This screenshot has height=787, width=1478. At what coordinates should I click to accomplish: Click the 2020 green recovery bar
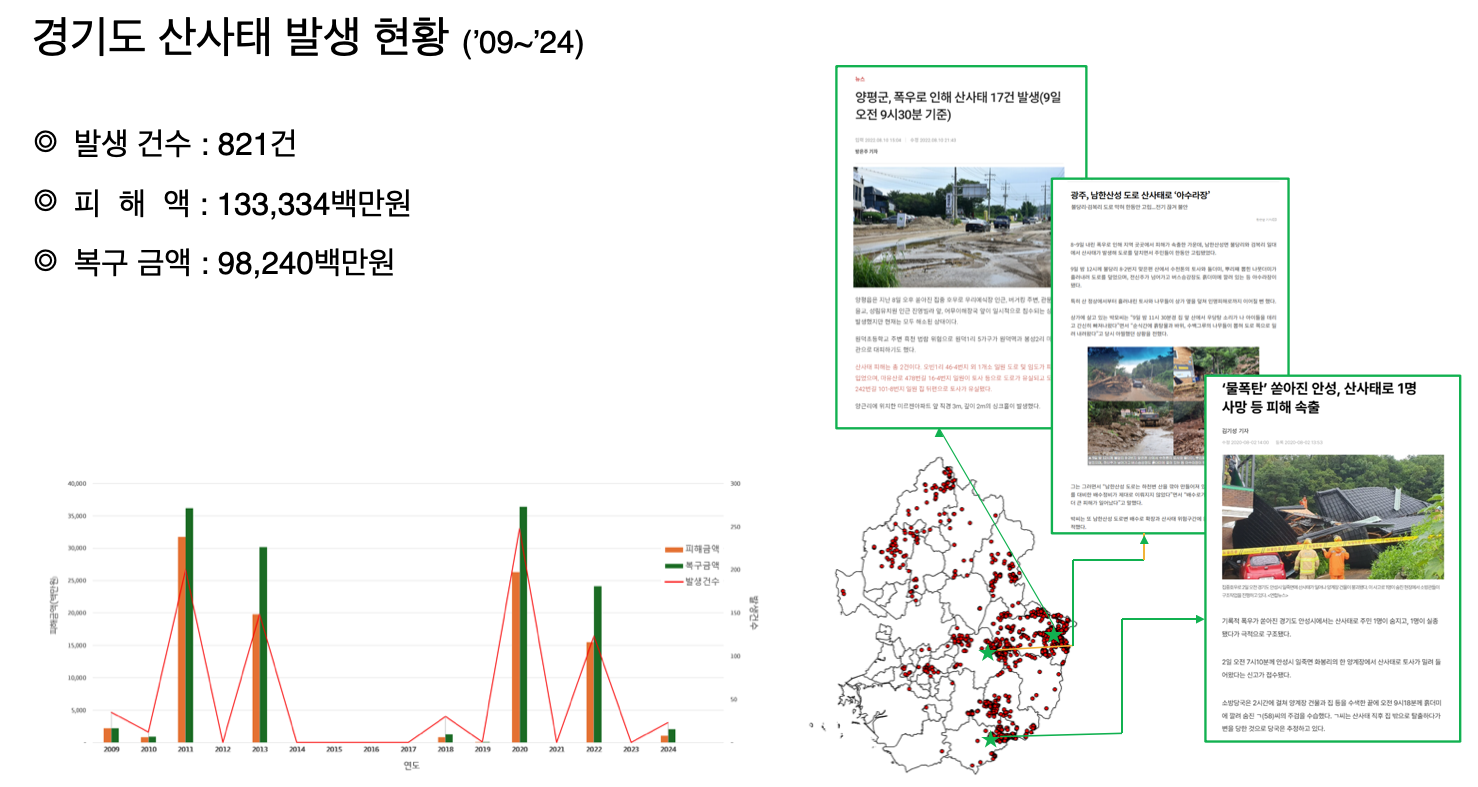click(x=523, y=625)
